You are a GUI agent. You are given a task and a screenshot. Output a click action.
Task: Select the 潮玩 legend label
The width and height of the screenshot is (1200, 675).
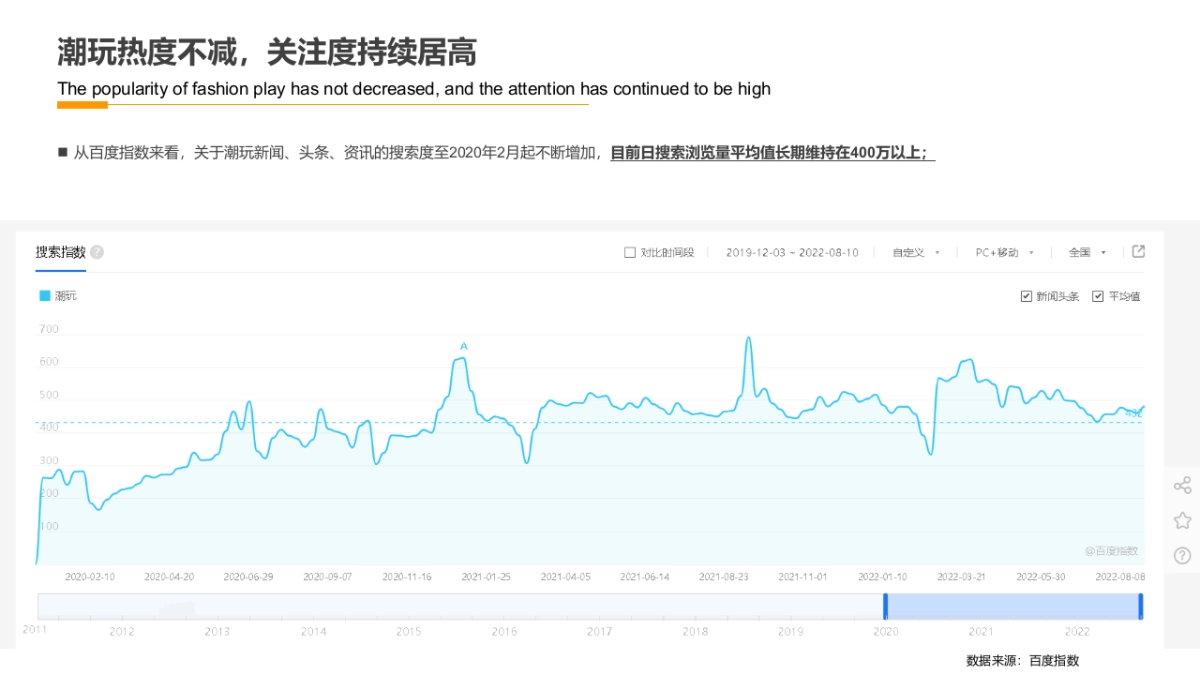(x=65, y=295)
